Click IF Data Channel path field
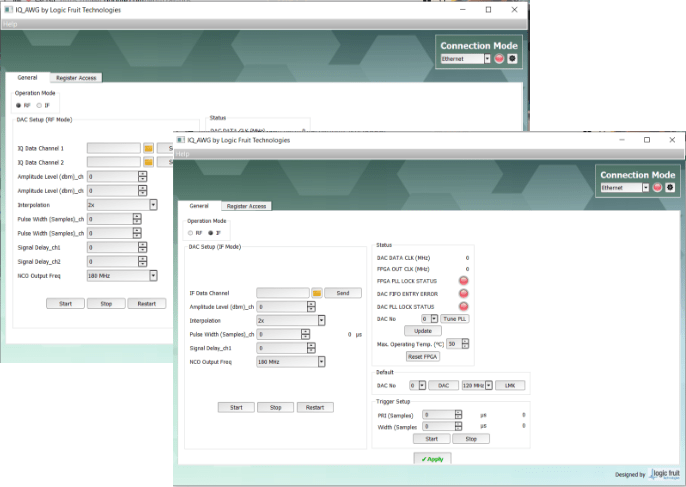The width and height of the screenshot is (686, 487). 283,293
